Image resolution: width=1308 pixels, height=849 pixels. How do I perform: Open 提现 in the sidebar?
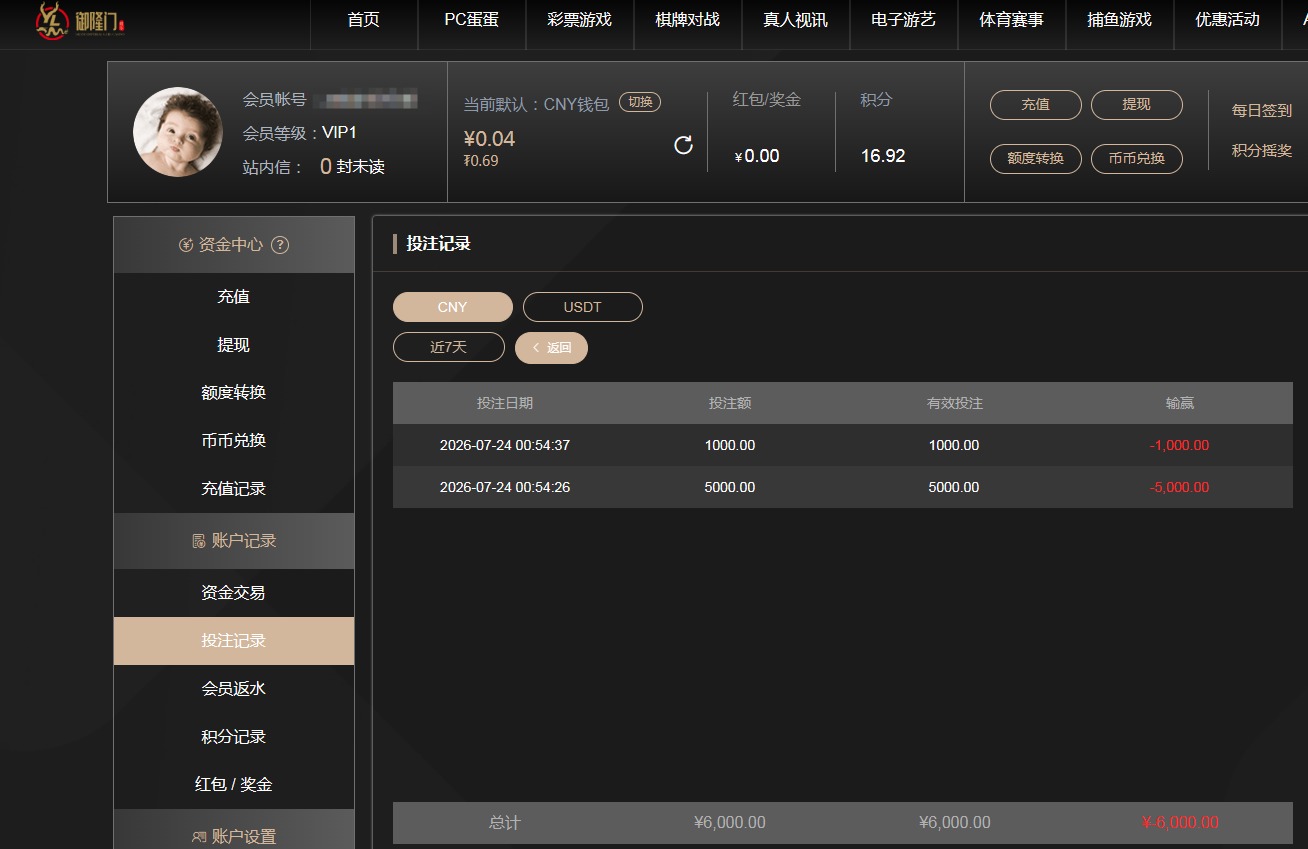(x=234, y=345)
